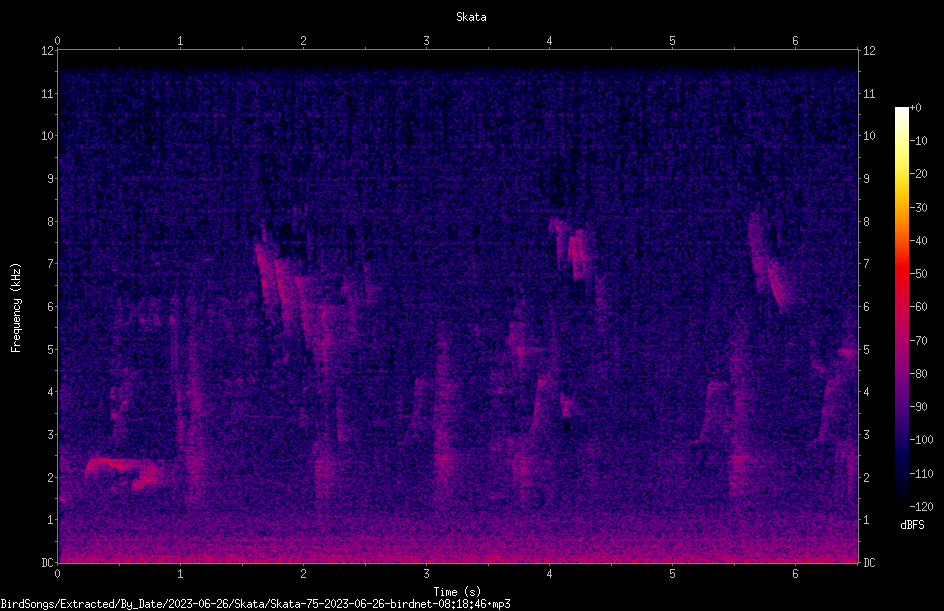Click the "-40" value on the color scale
Screen dimensions: 944x611
(919, 241)
